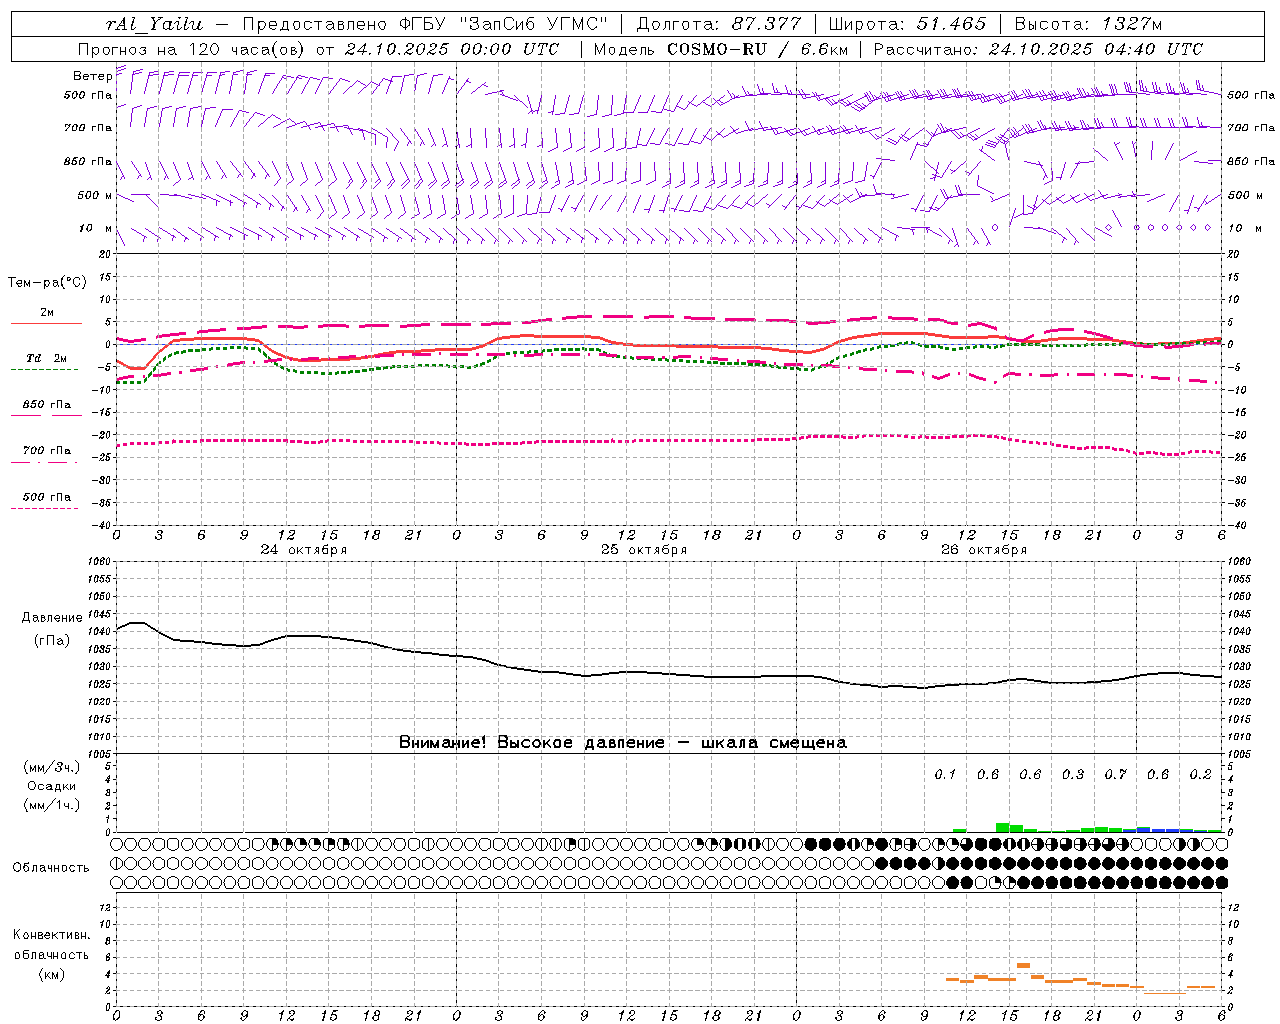The width and height of the screenshot is (1280, 1024).
Task: Click the 0.1 precipitation amount value
Action: point(945,775)
